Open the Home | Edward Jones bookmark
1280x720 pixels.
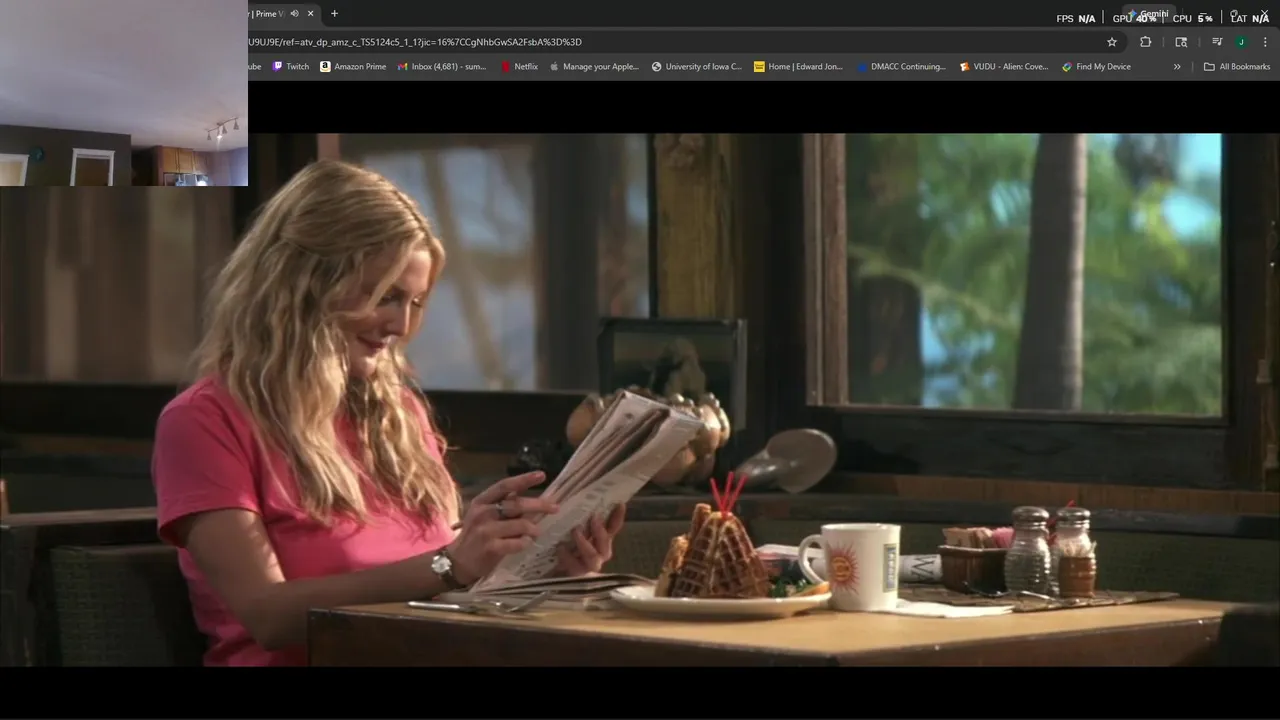pos(798,67)
